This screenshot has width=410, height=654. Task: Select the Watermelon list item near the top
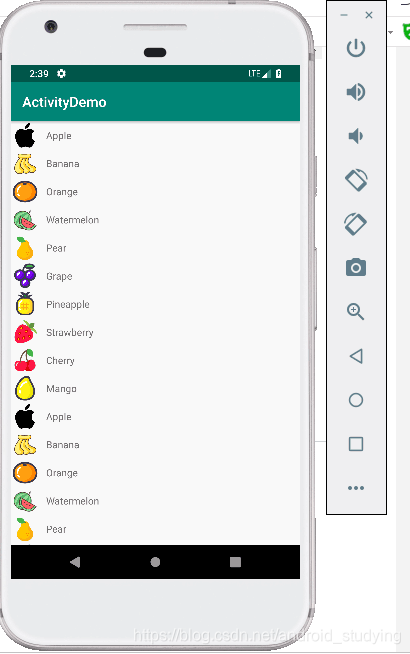[x=155, y=220]
